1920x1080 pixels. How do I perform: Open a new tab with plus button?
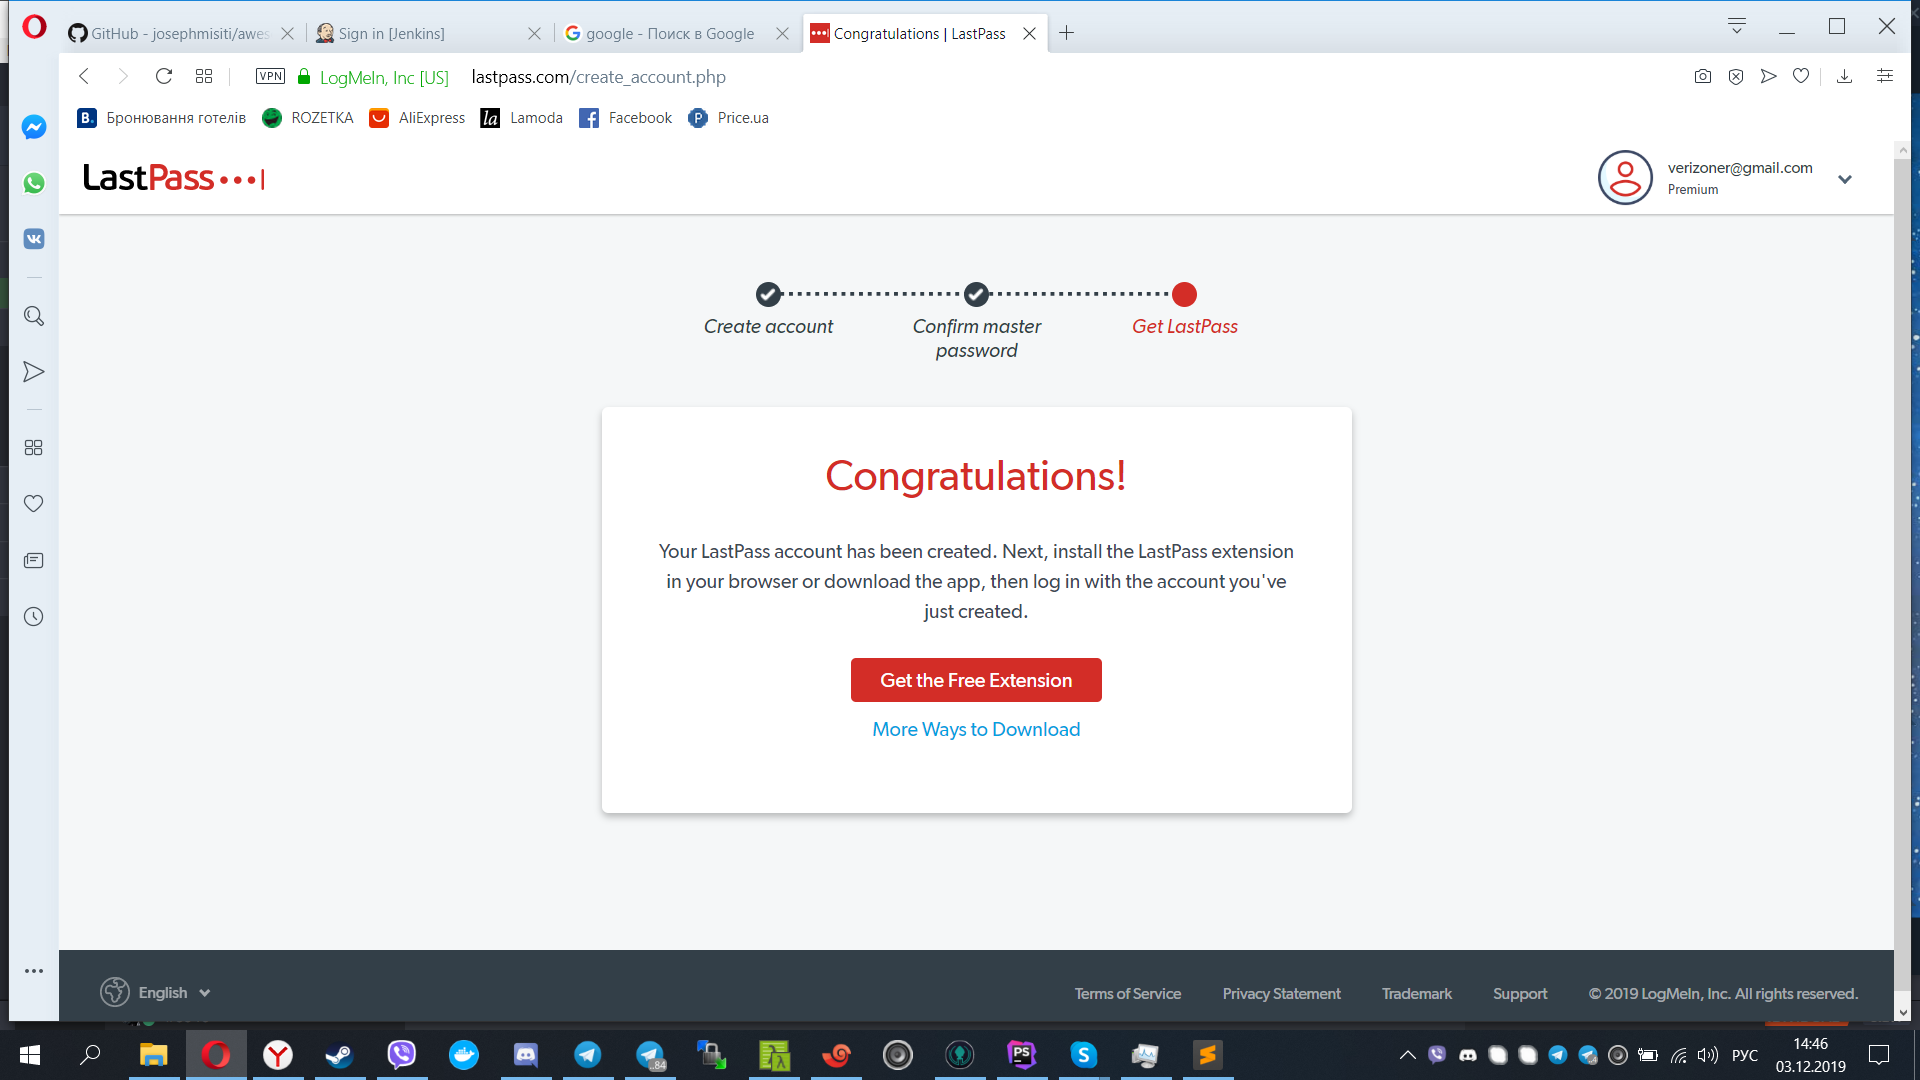[1067, 33]
